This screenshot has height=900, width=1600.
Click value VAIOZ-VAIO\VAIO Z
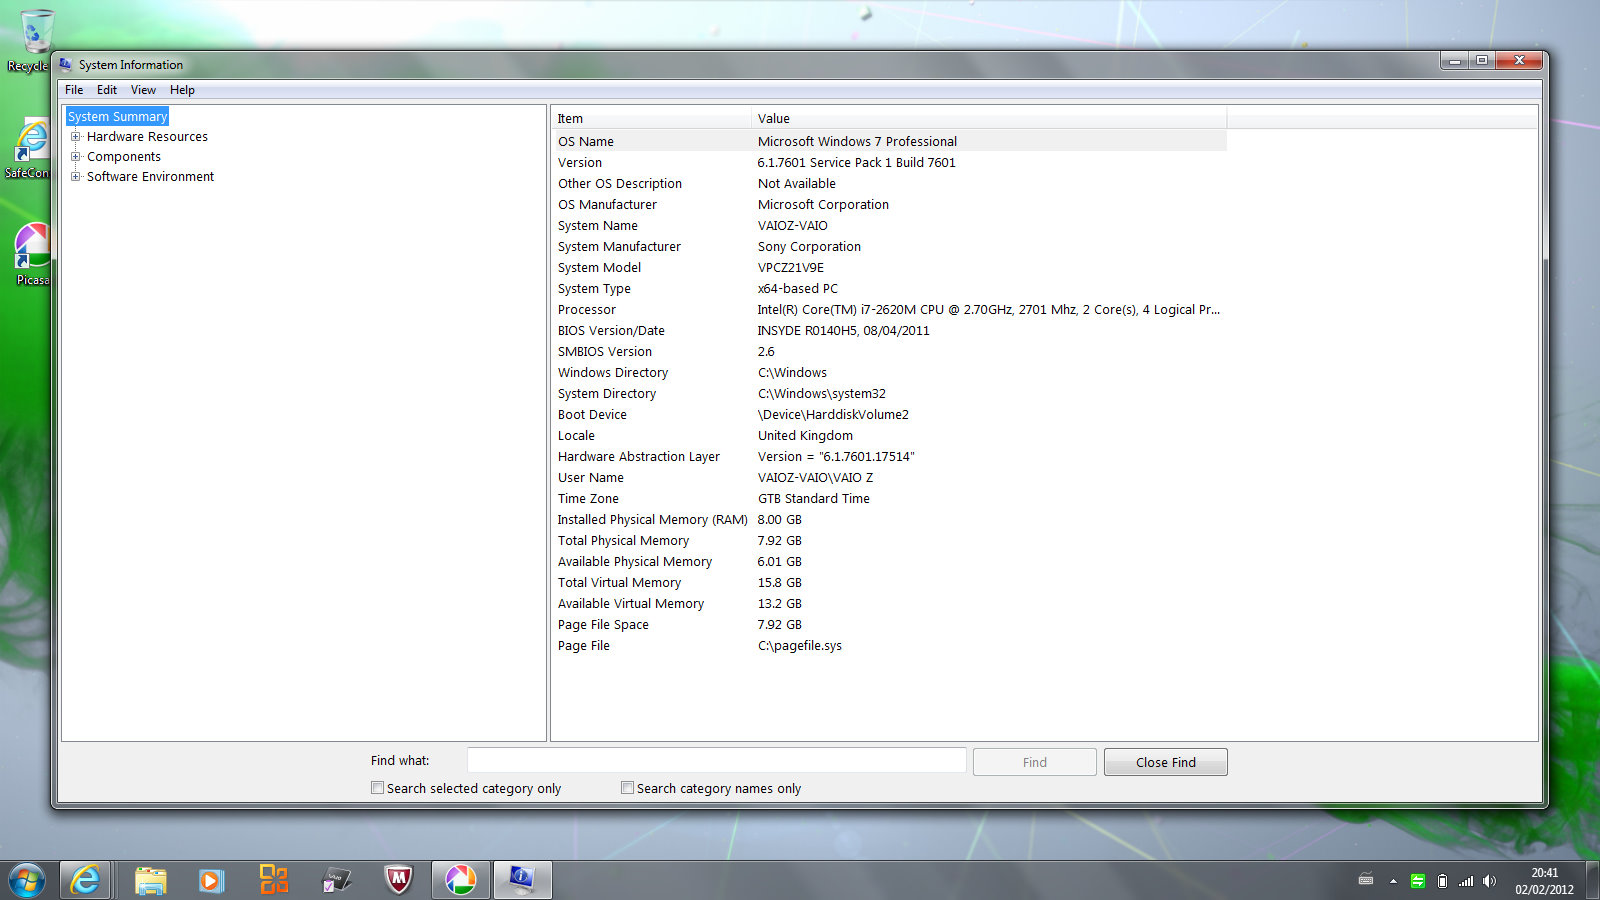point(815,477)
